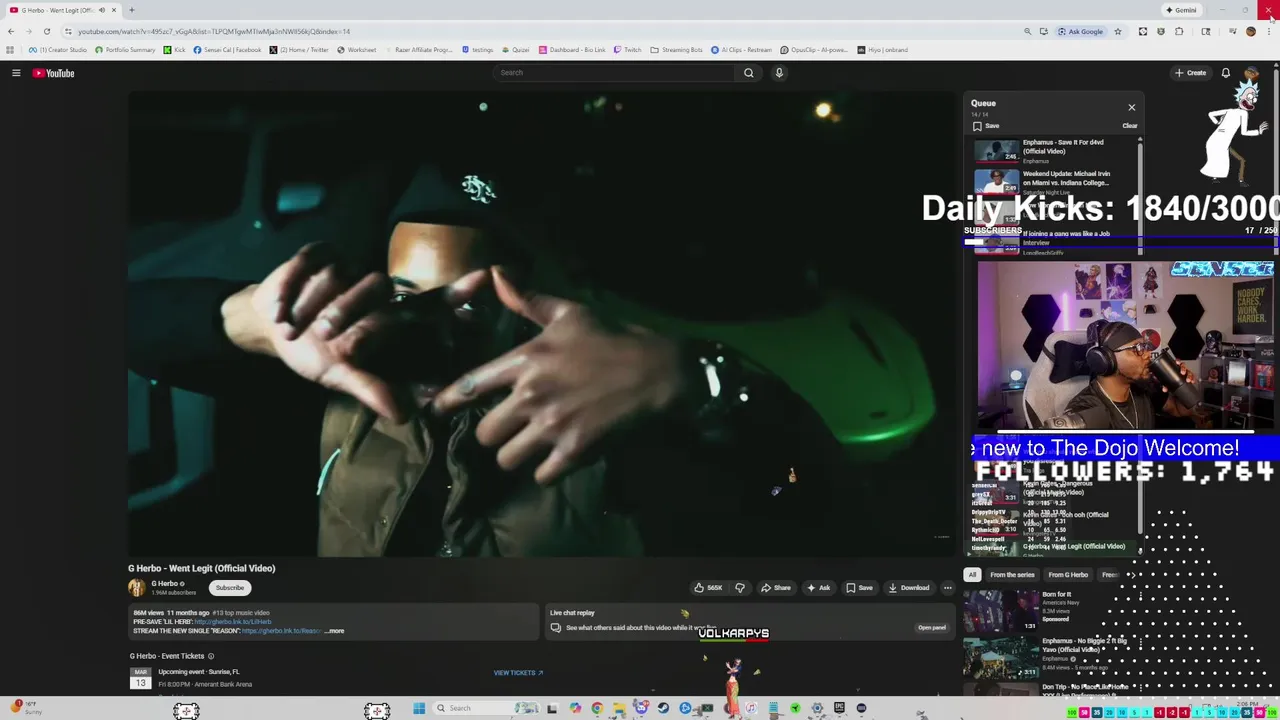This screenshot has width=1280, height=720.
Task: Expand the description with ...more
Action: pyautogui.click(x=334, y=631)
